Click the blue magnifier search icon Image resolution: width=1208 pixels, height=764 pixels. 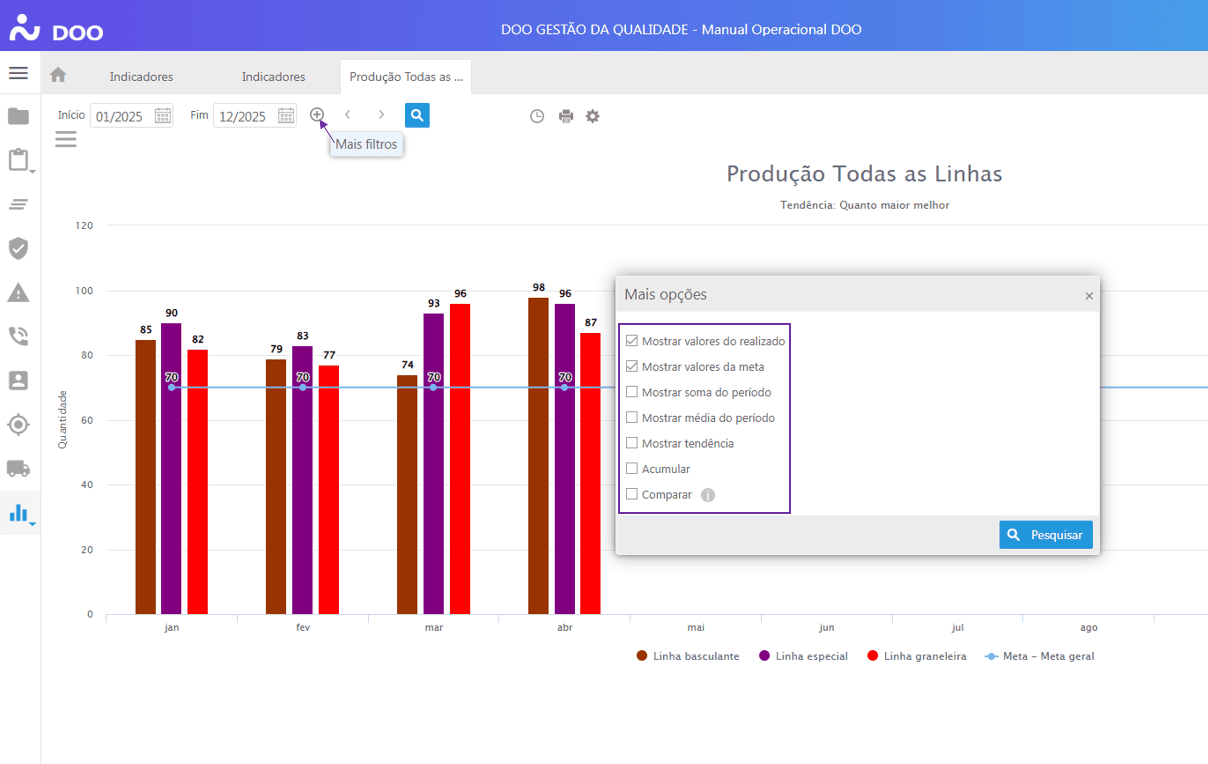coord(417,116)
